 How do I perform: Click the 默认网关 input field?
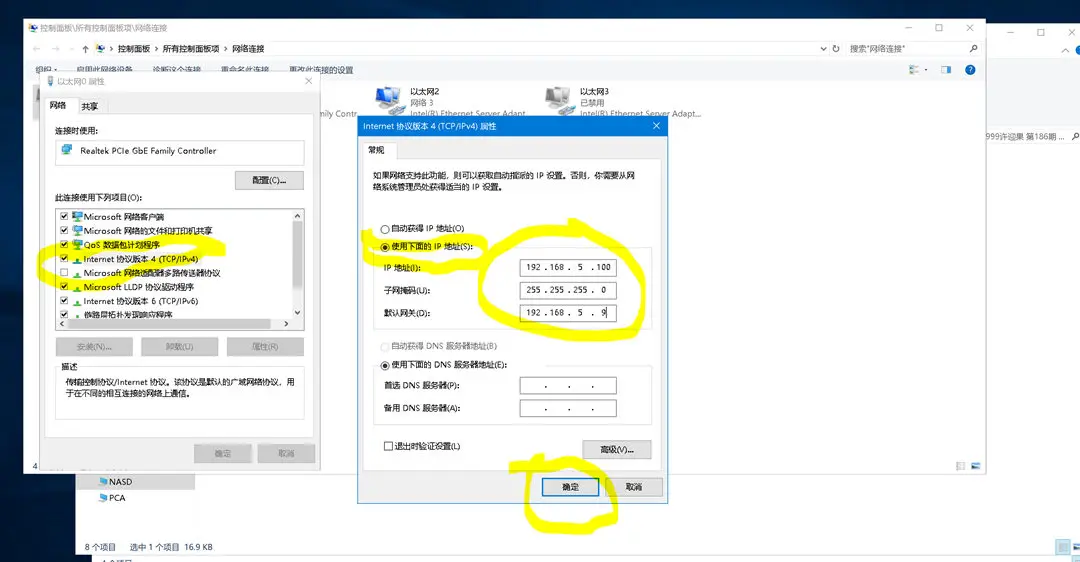[x=568, y=313]
